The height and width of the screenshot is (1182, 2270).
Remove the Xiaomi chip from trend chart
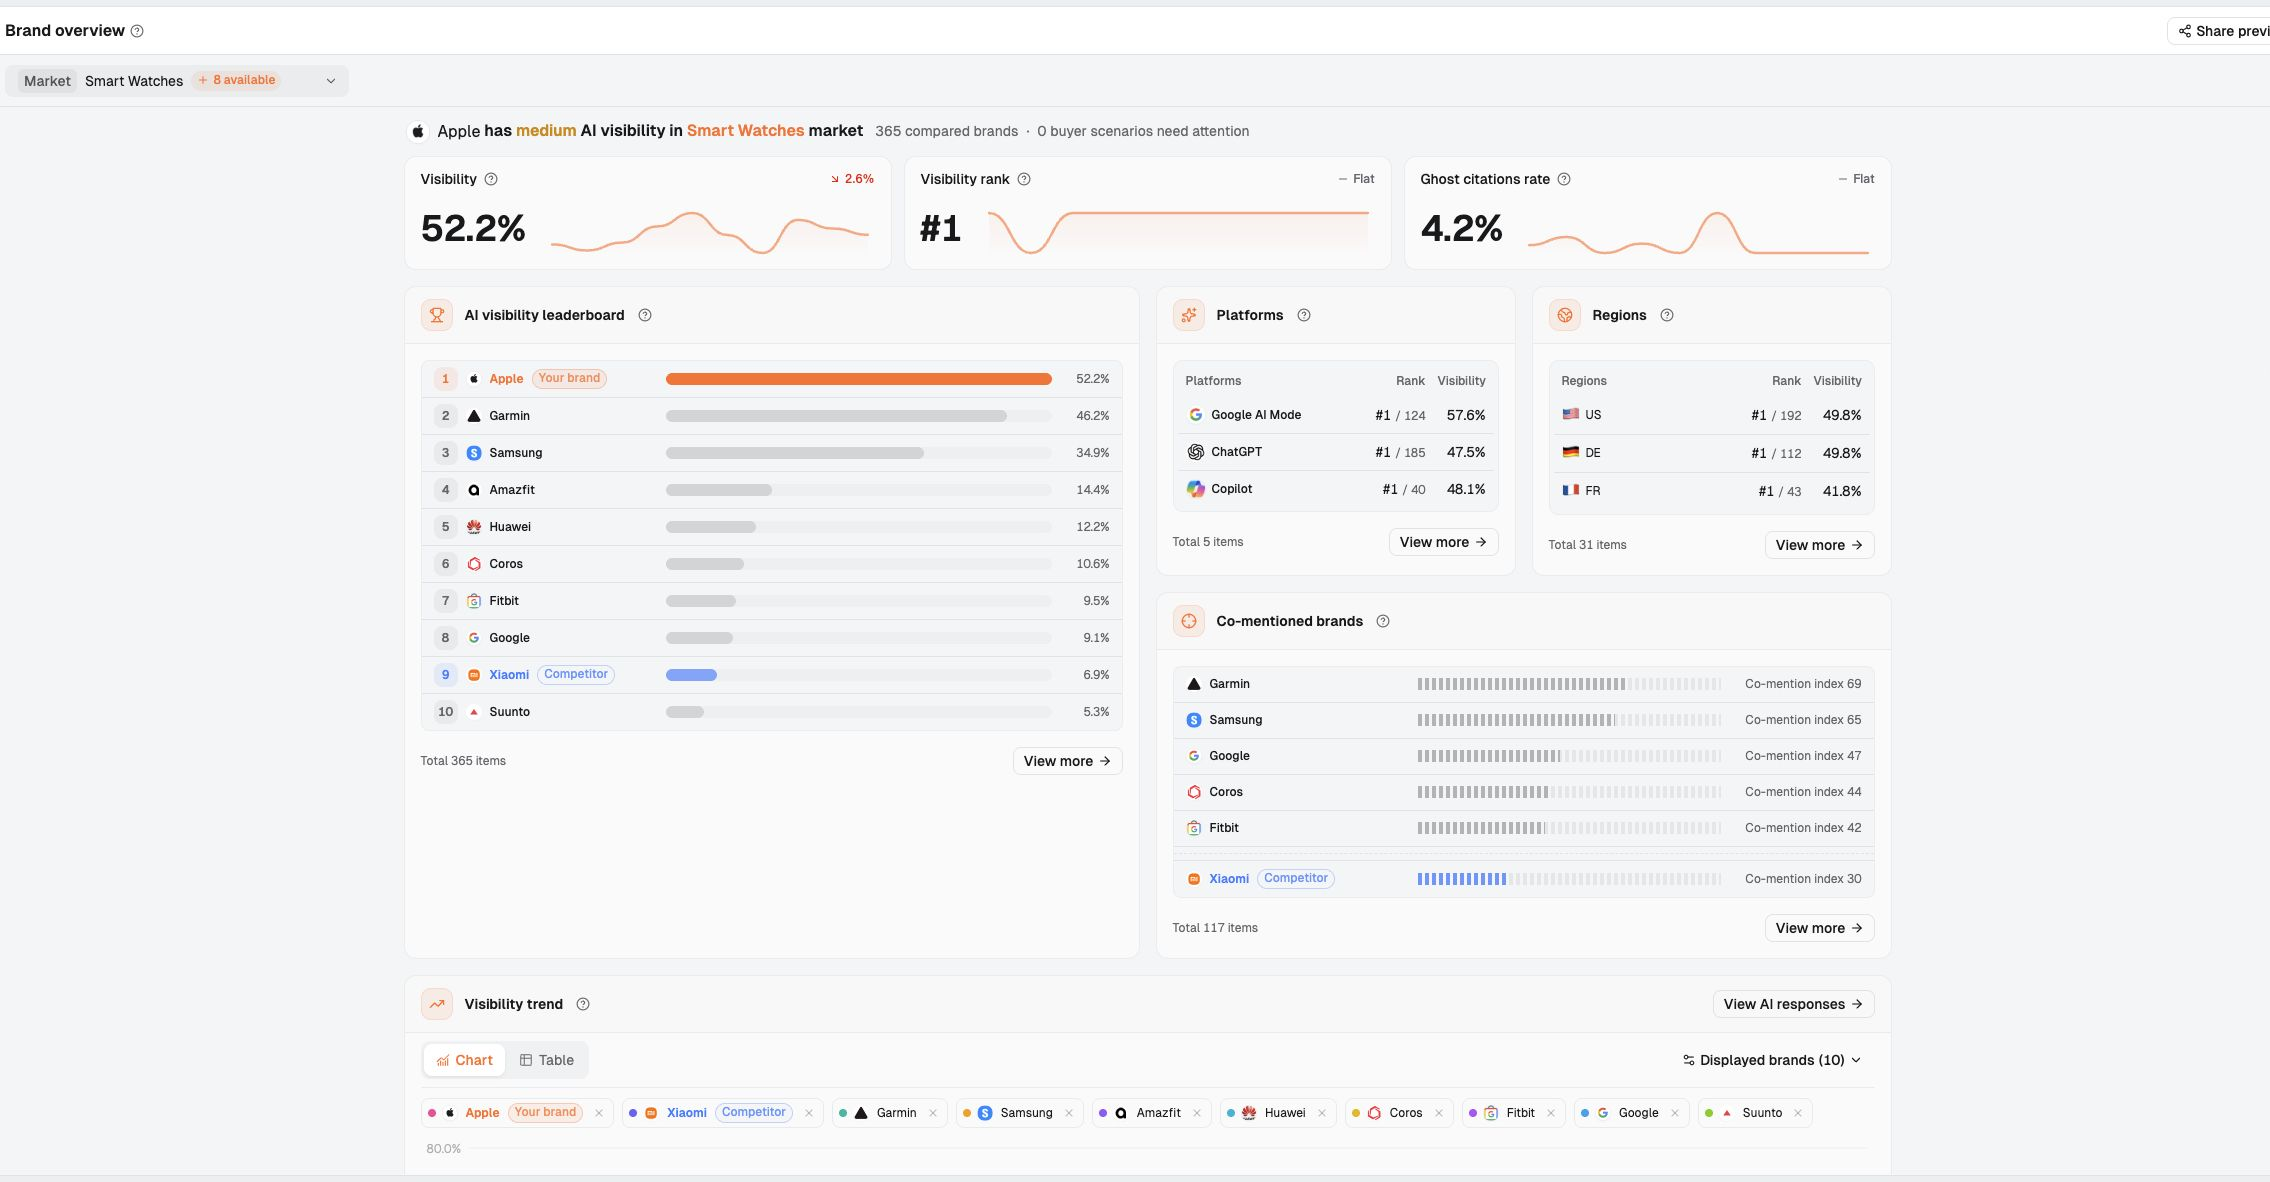(809, 1113)
